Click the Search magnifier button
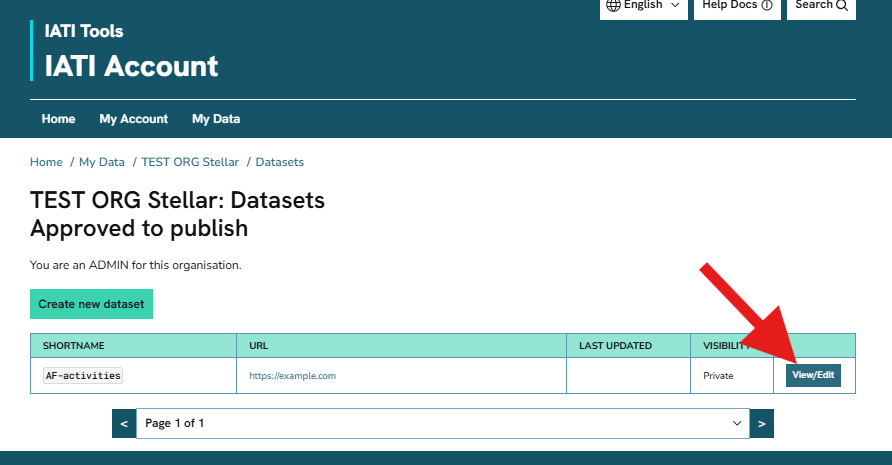The height and width of the screenshot is (465, 892). tap(821, 6)
